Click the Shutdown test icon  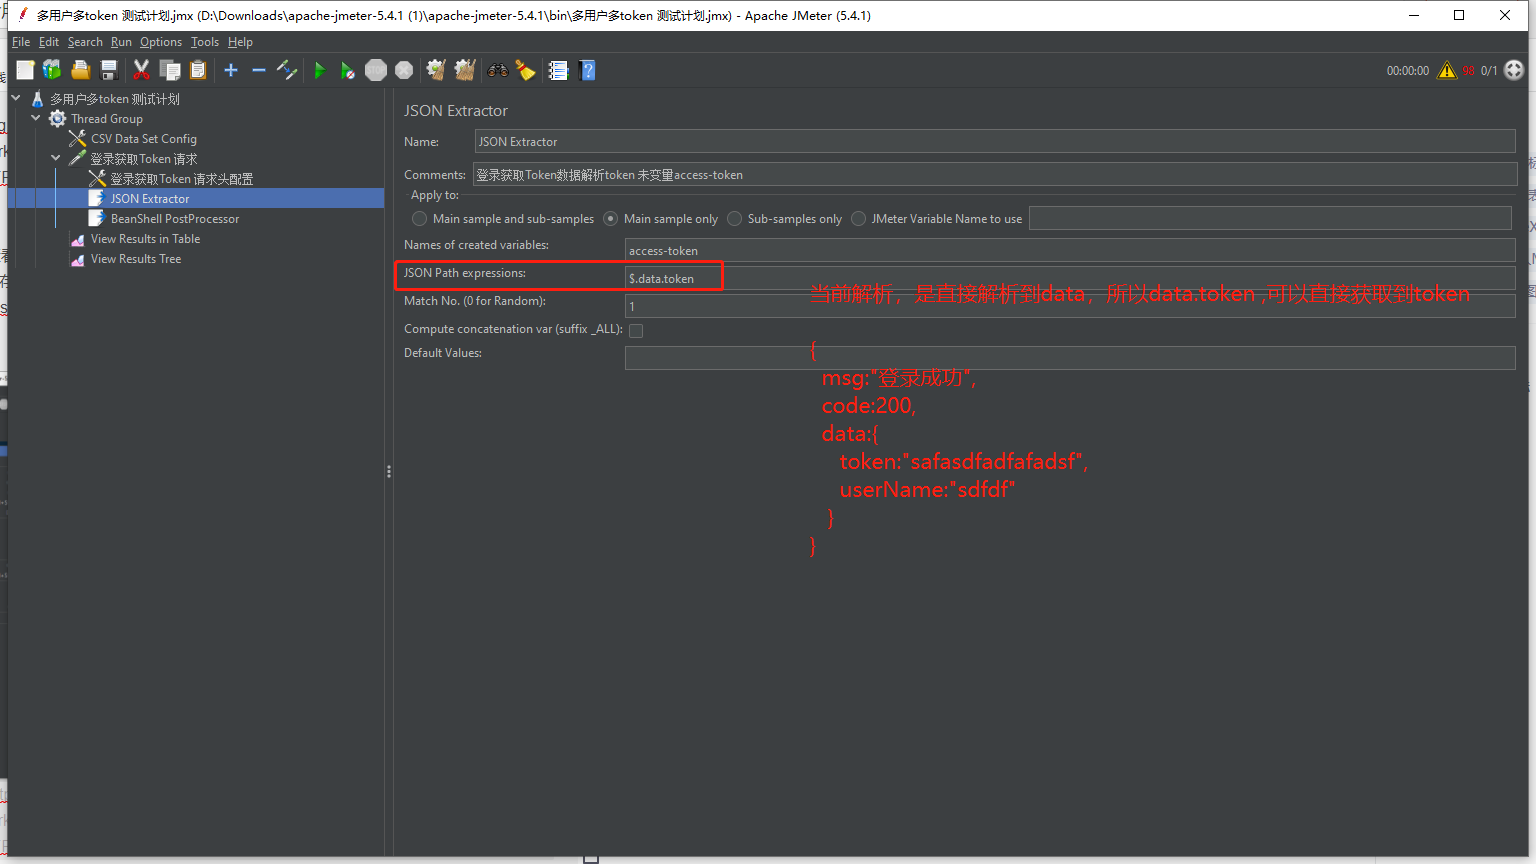pyautogui.click(x=404, y=70)
